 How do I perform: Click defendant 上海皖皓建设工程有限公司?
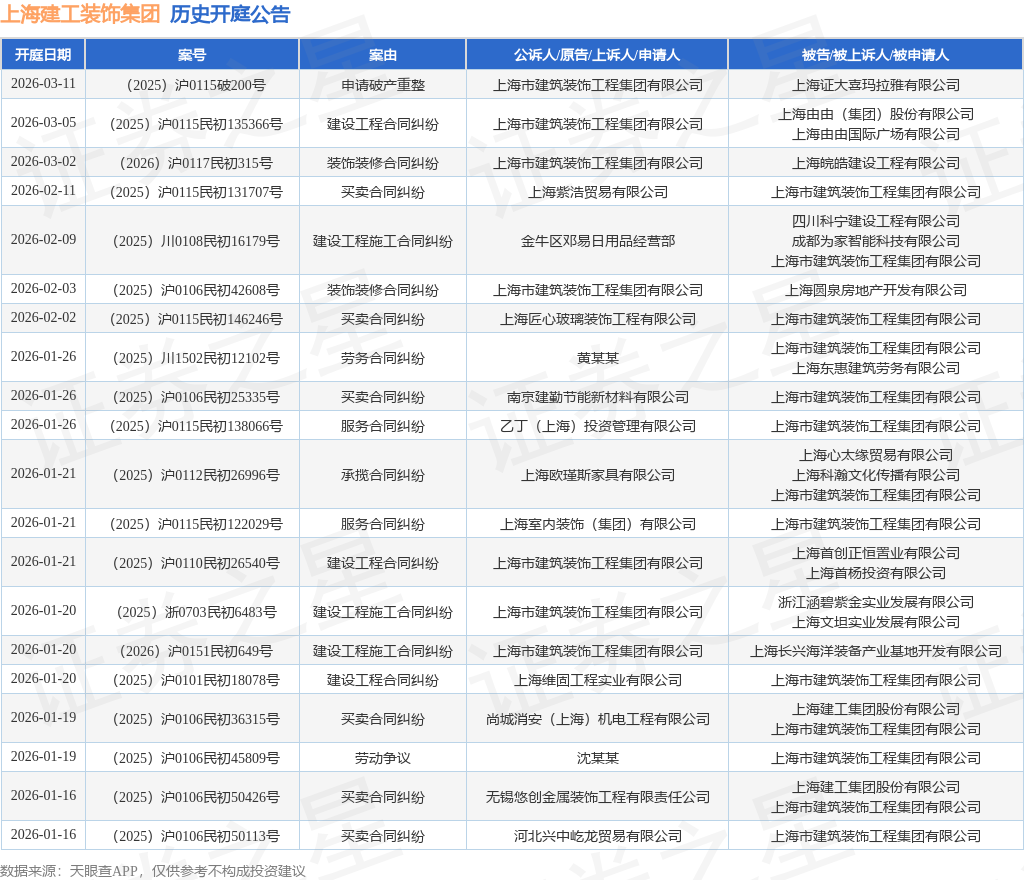pos(876,163)
